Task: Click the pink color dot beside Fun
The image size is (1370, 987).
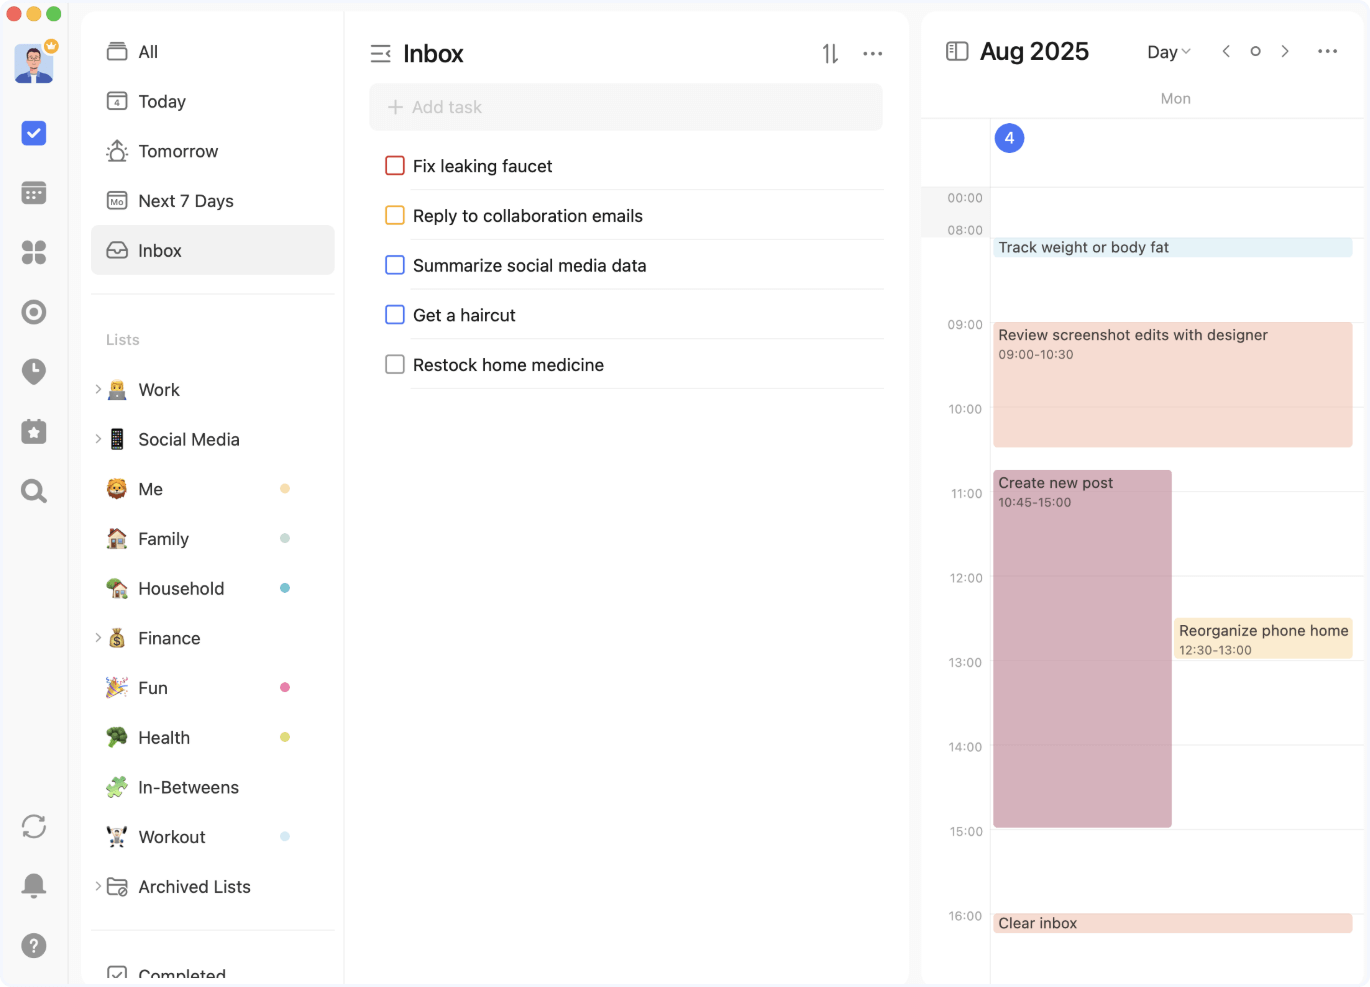Action: (x=285, y=687)
